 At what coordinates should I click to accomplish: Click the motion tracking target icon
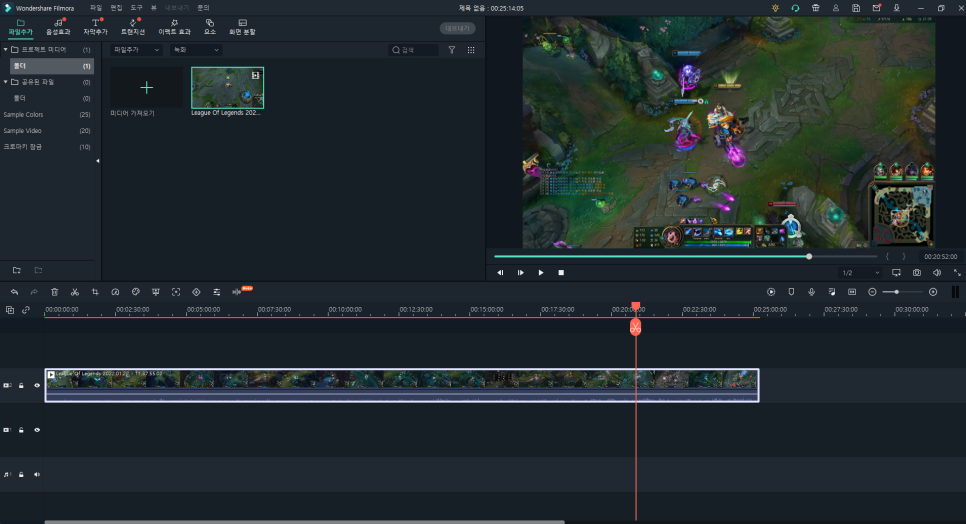pyautogui.click(x=176, y=292)
